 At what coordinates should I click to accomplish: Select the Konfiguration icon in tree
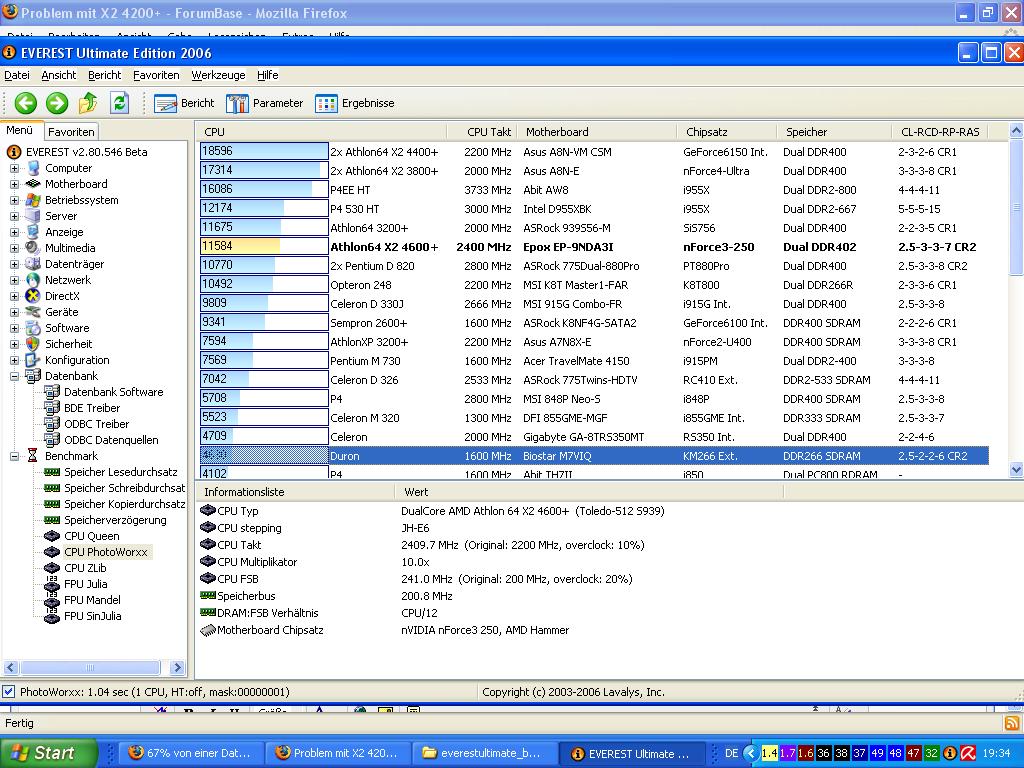point(33,360)
